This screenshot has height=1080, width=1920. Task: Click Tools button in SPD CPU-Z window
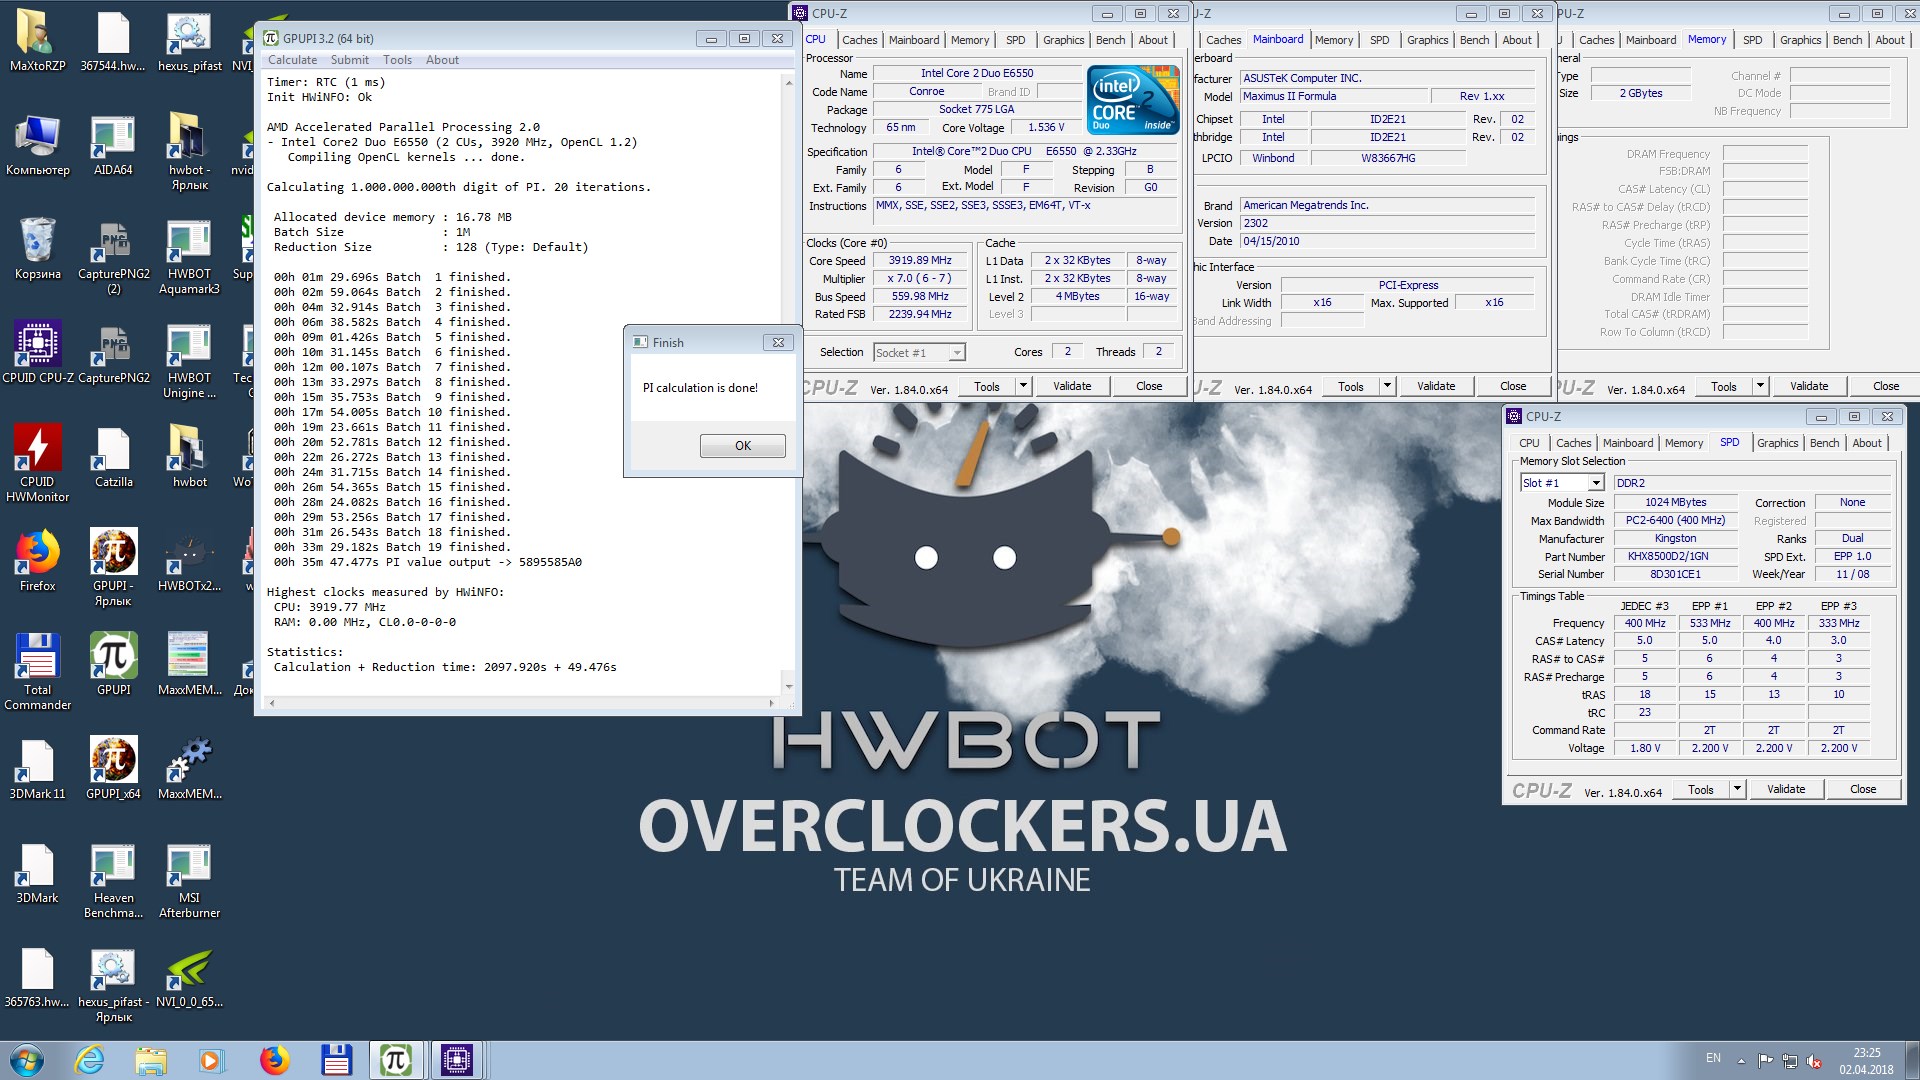[1700, 789]
